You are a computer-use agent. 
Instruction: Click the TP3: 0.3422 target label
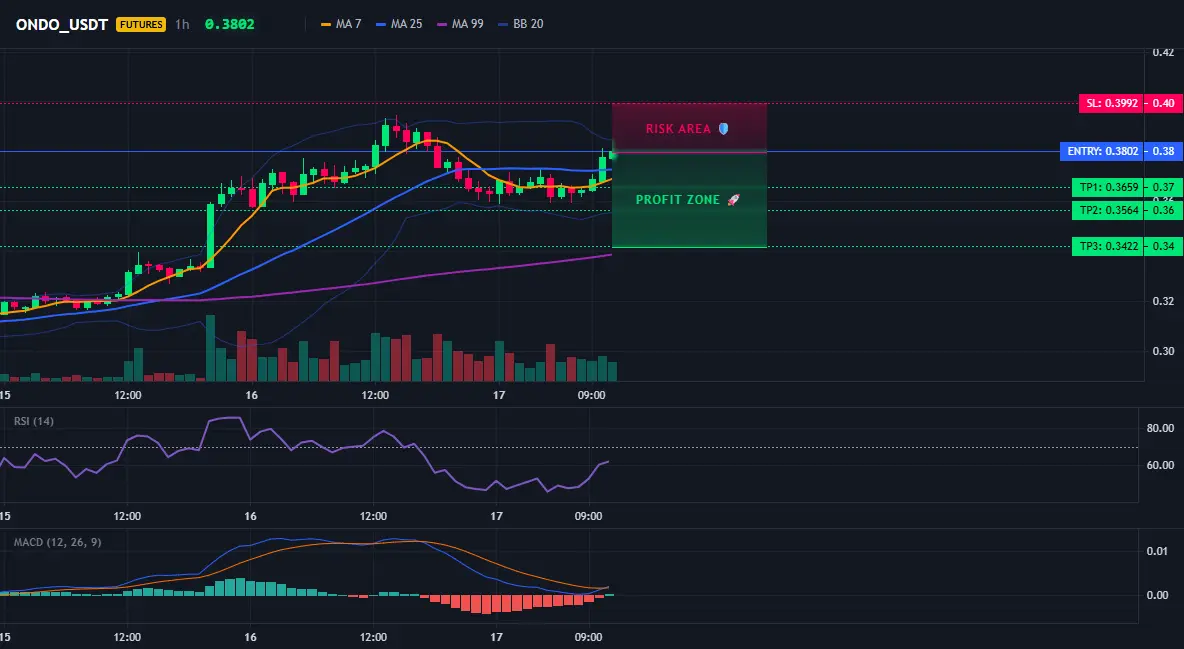[1108, 246]
